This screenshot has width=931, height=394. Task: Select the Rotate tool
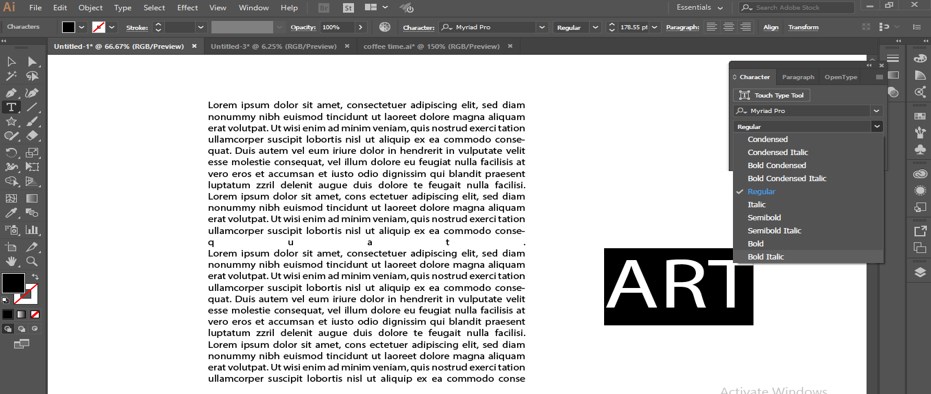click(x=11, y=152)
